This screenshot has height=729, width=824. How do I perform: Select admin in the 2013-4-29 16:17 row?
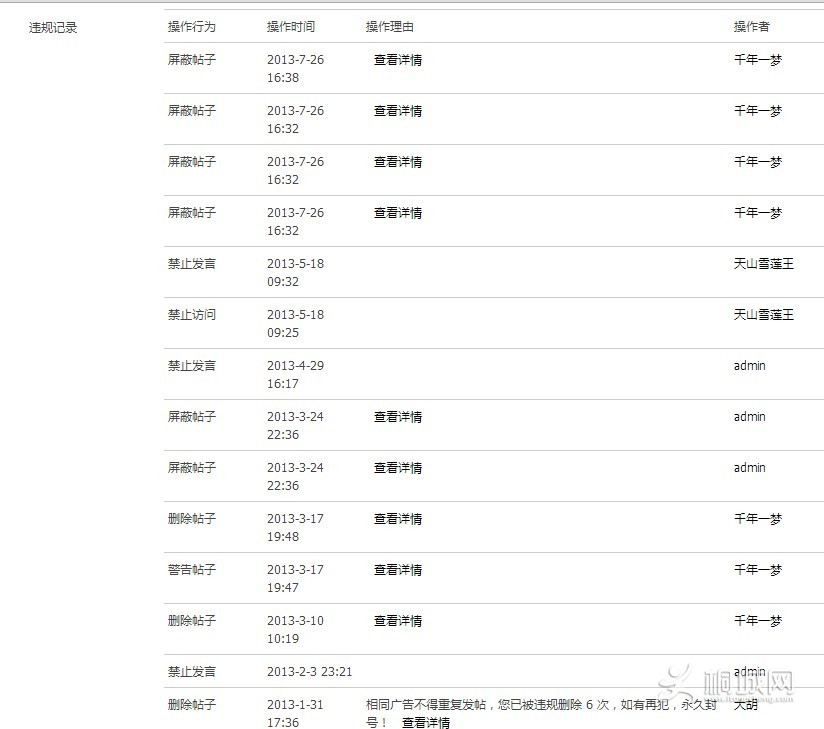click(749, 366)
